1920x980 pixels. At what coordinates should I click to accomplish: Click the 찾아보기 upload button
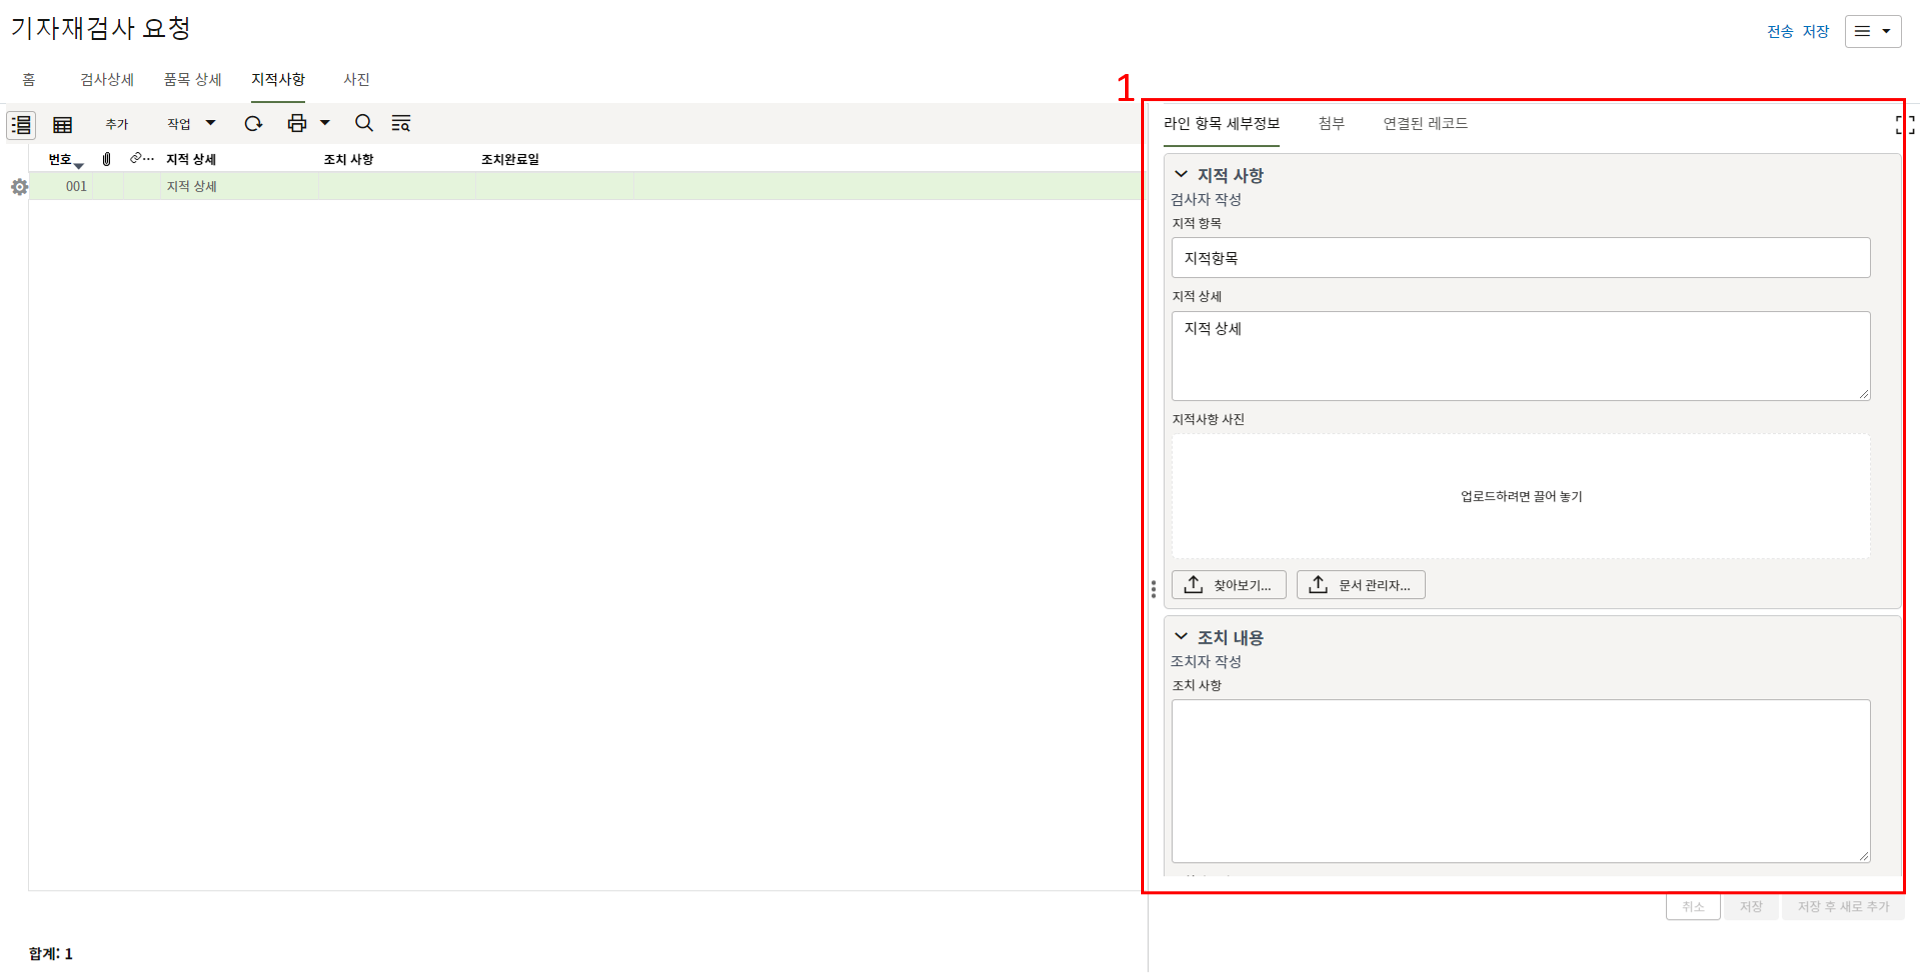1229,585
